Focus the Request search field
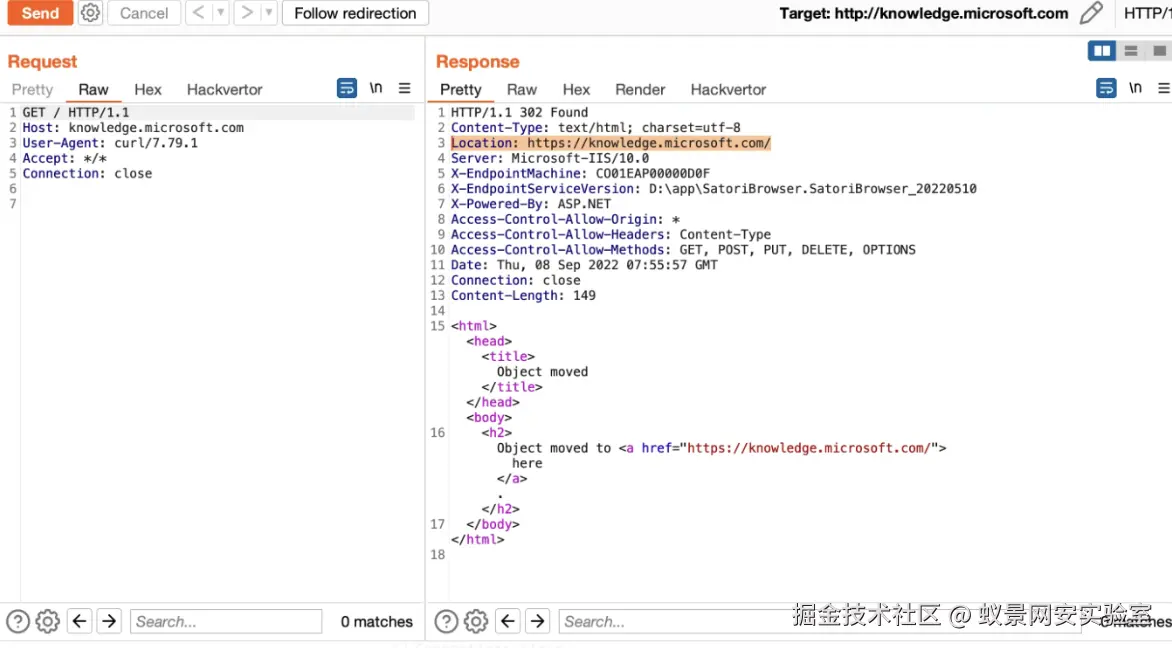The width and height of the screenshot is (1172, 648). click(226, 621)
